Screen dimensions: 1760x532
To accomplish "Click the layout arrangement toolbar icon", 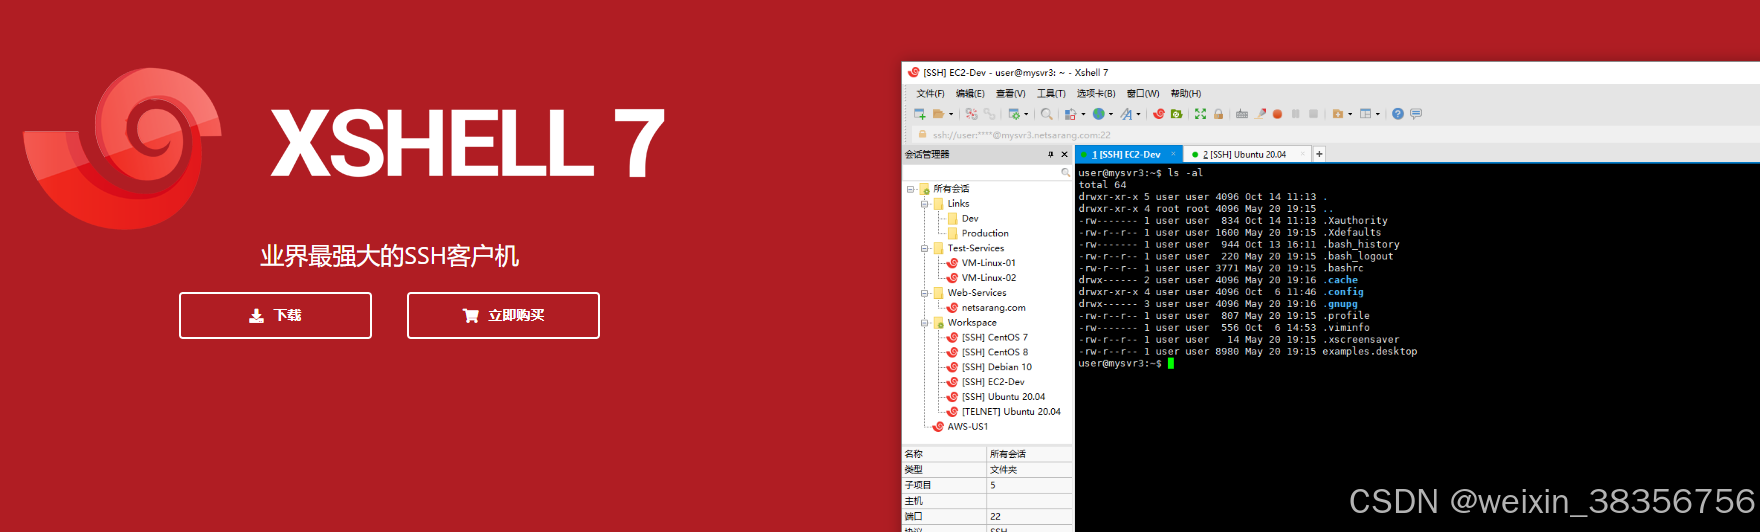I will point(1365,114).
